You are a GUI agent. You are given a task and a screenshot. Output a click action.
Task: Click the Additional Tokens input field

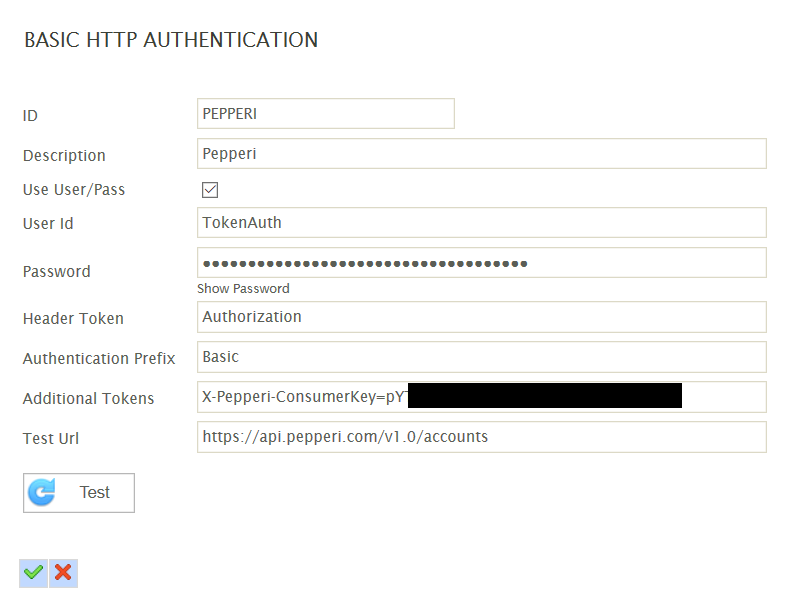482,397
